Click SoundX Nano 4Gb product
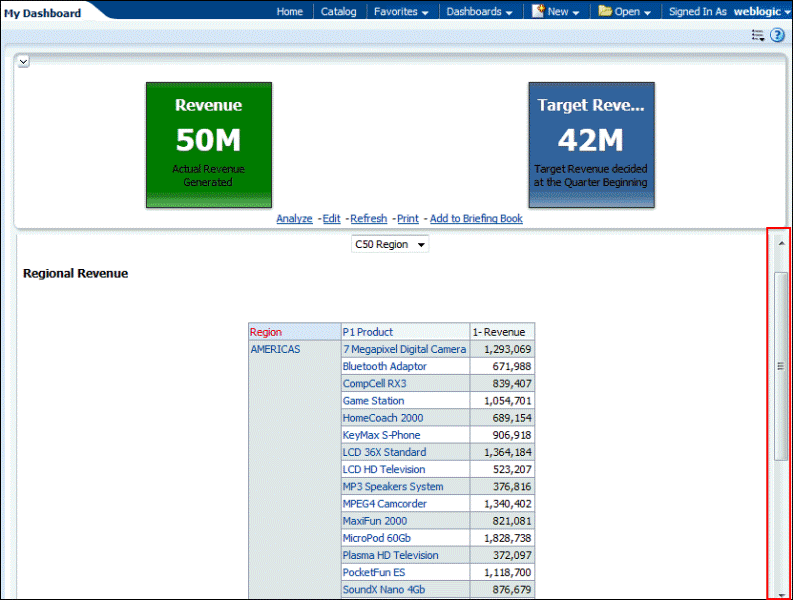 384,590
